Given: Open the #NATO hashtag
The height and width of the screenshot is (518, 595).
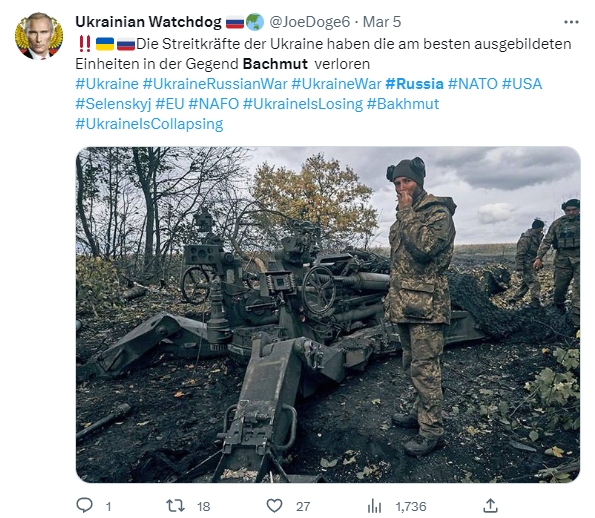Looking at the screenshot, I should tap(472, 84).
